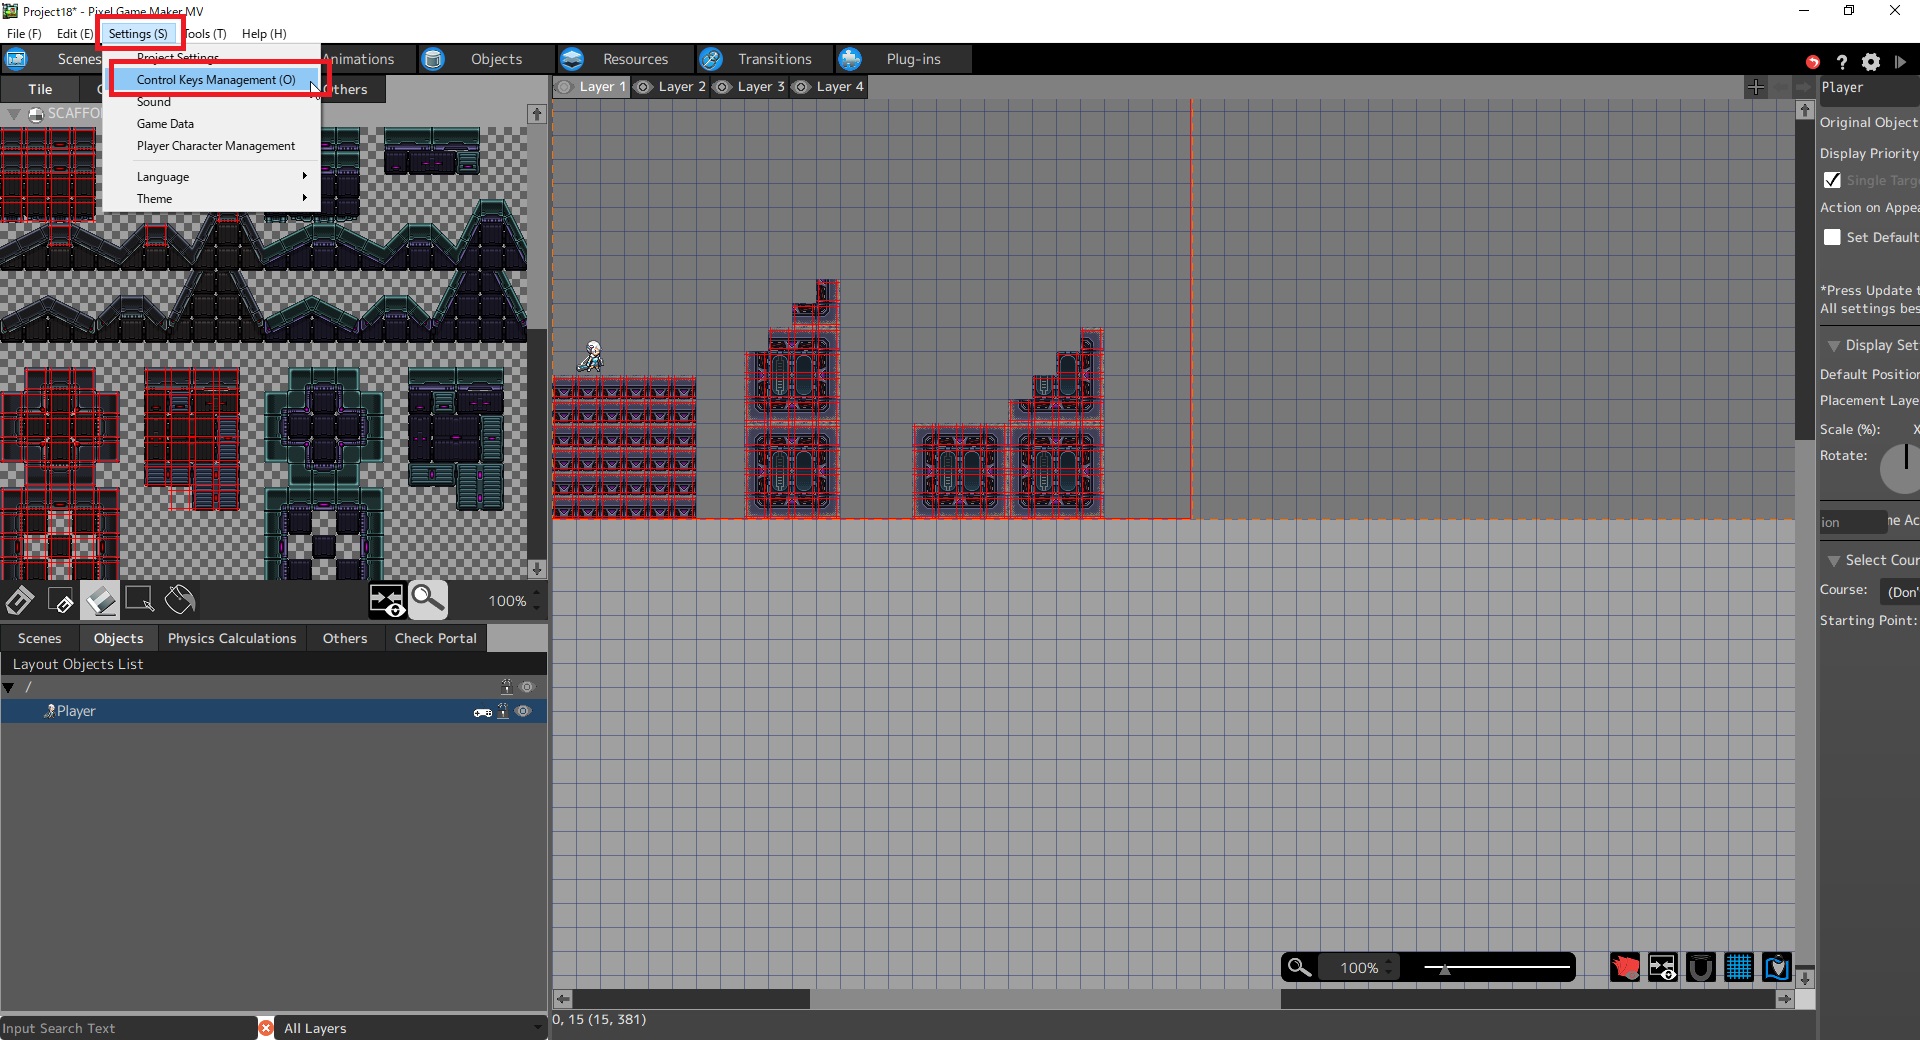Screen dimensions: 1920x1040
Task: Hide the Player object using eye icon
Action: pyautogui.click(x=523, y=711)
